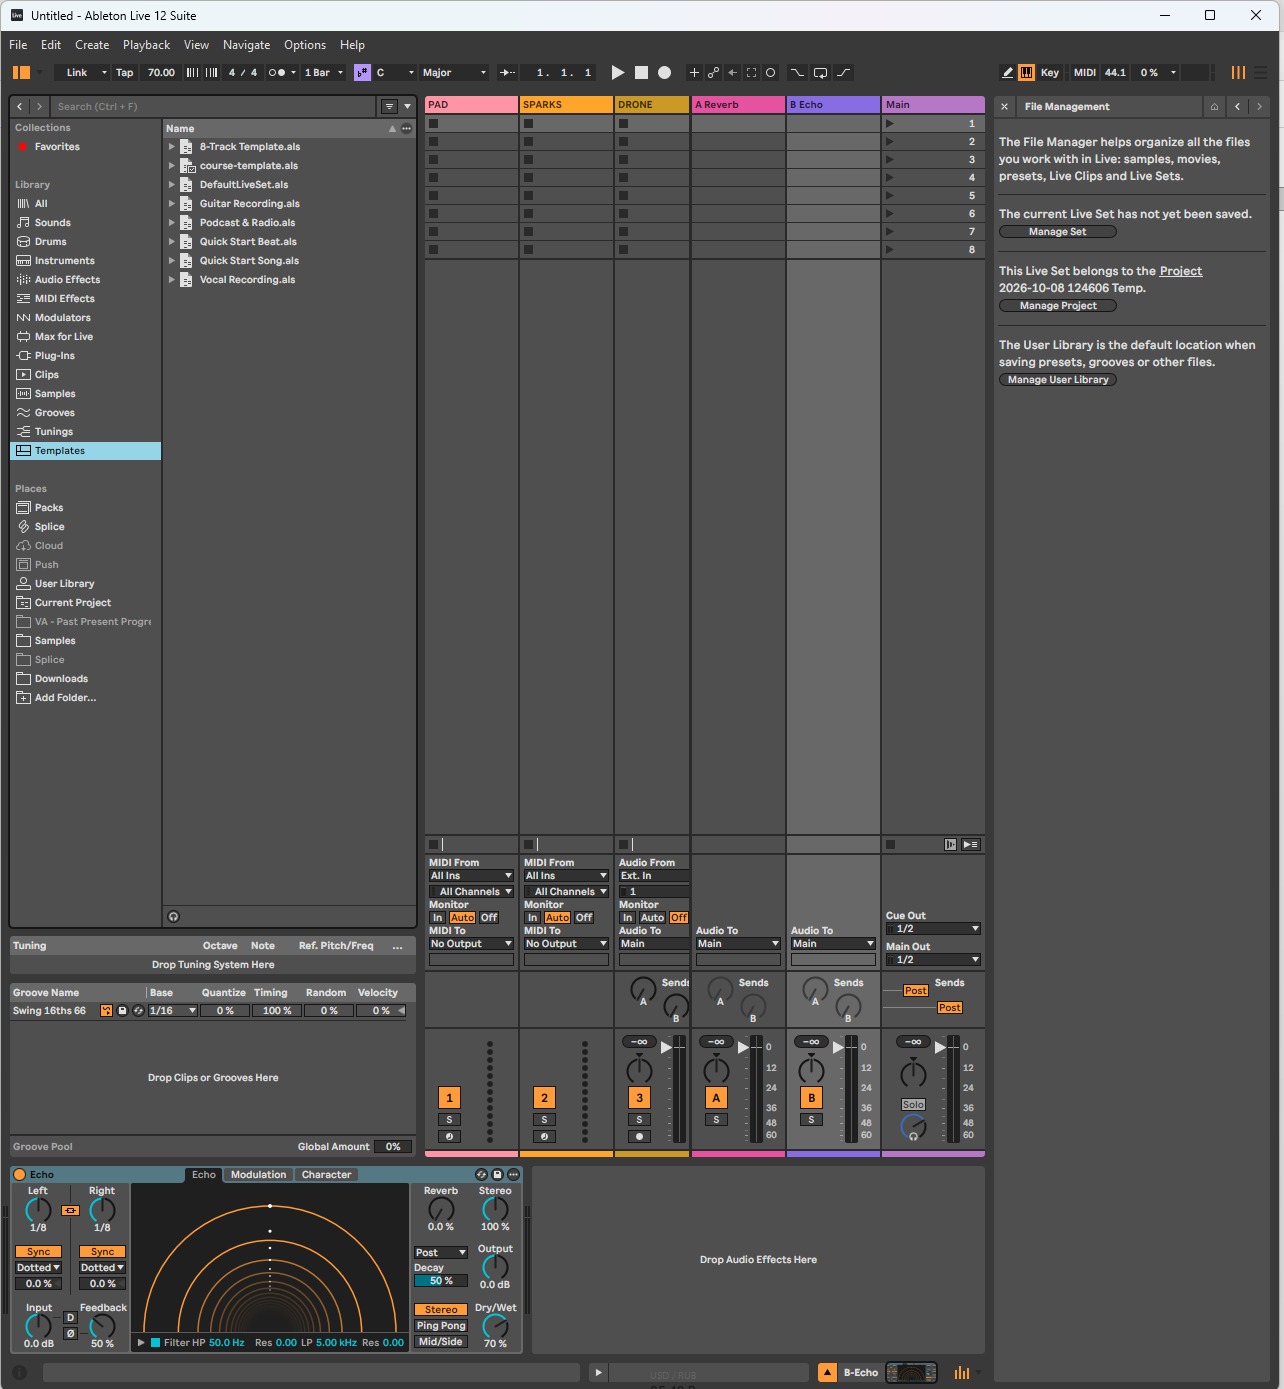Start playback with the Play button
Image resolution: width=1284 pixels, height=1389 pixels.
618,73
